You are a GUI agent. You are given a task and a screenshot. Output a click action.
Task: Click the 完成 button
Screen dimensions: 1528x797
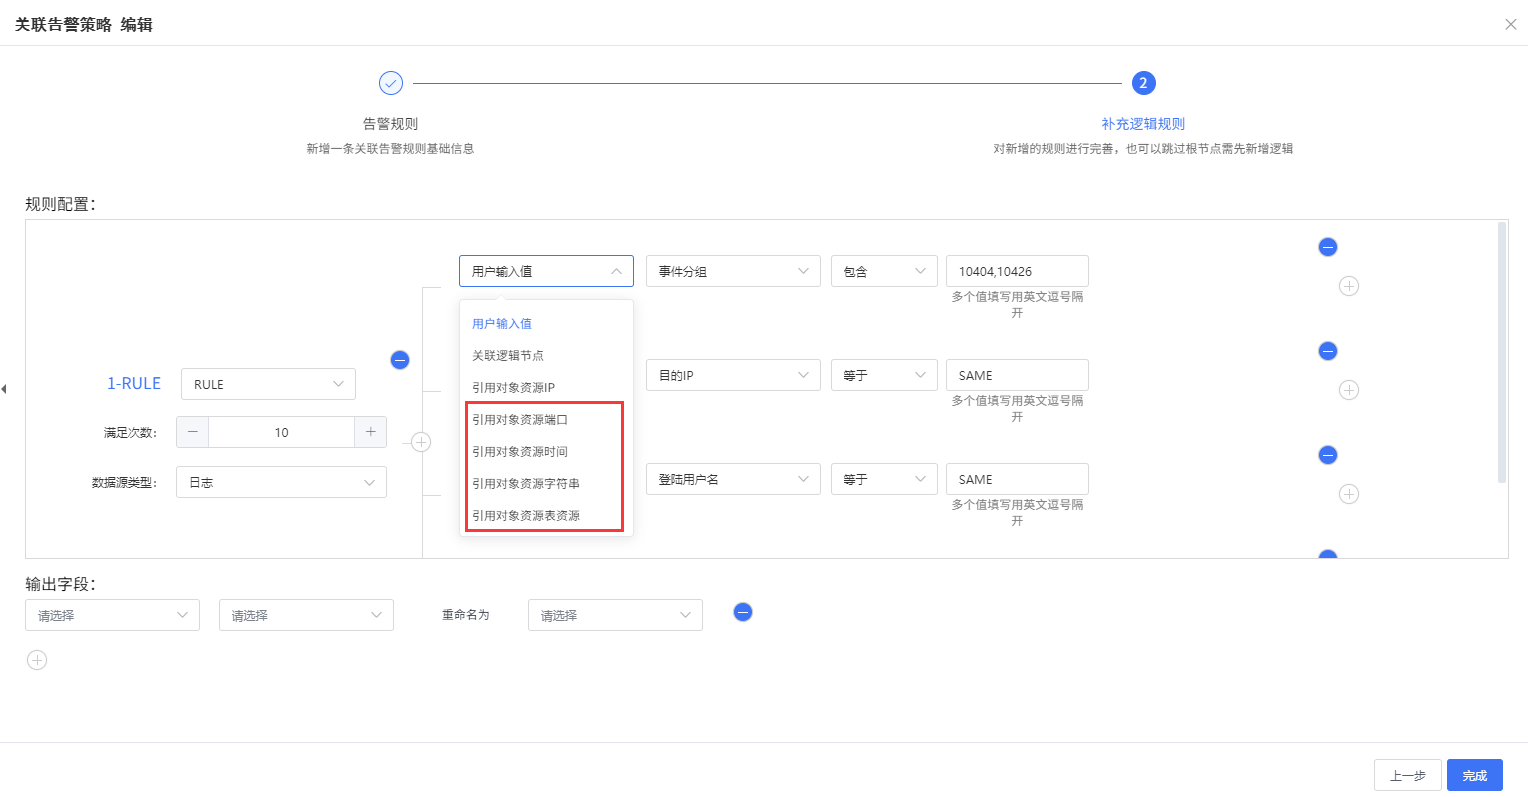[1474, 775]
